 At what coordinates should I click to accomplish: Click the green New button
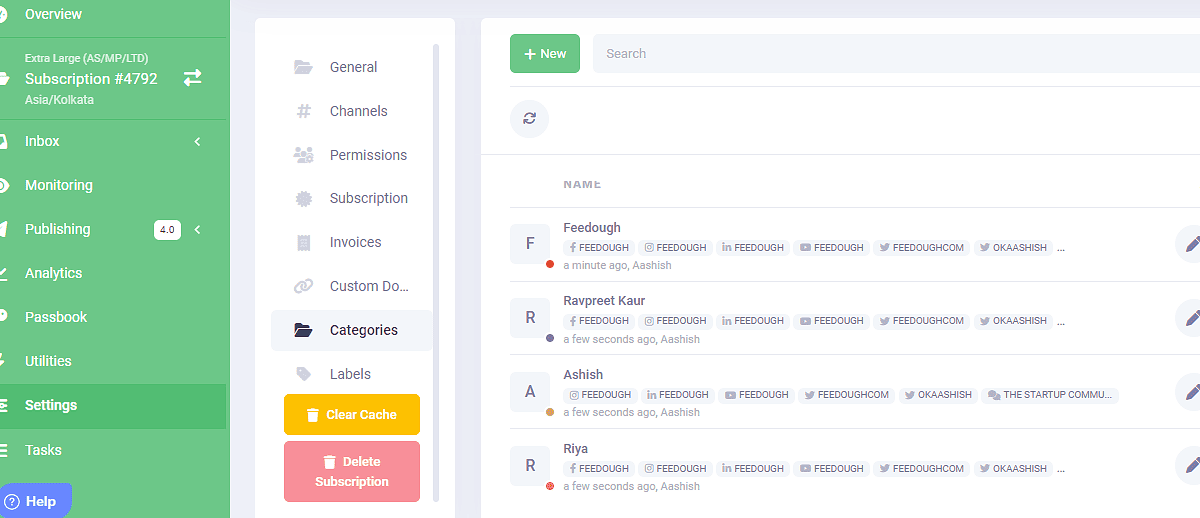(545, 54)
